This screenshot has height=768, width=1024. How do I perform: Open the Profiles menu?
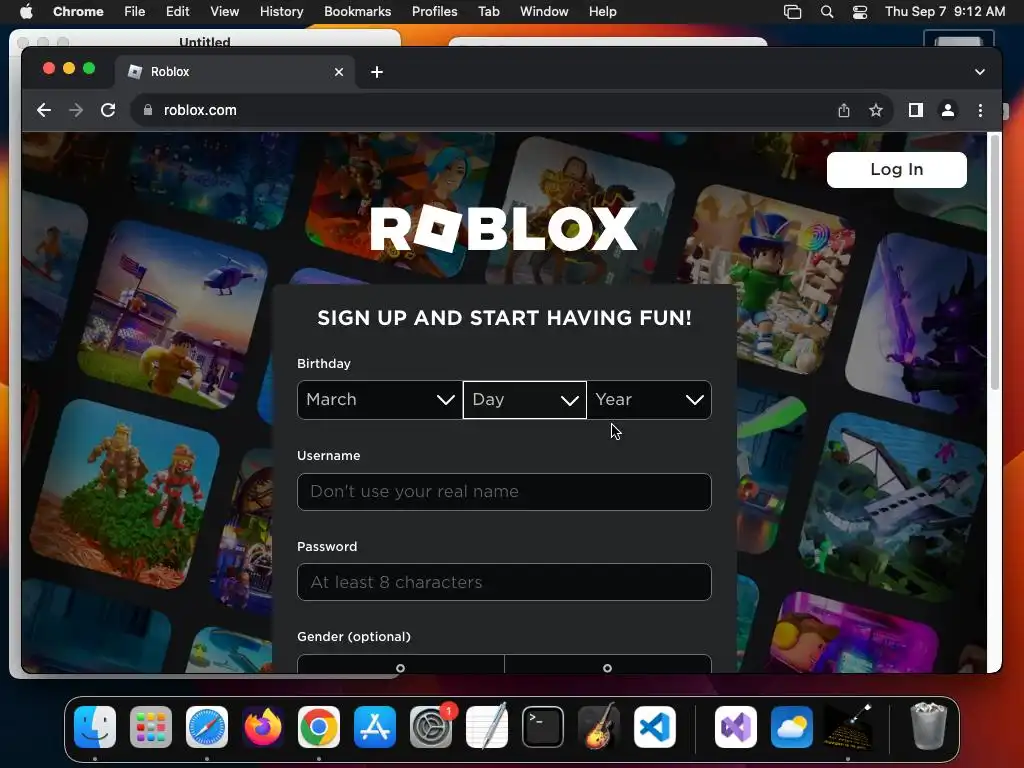pyautogui.click(x=434, y=12)
